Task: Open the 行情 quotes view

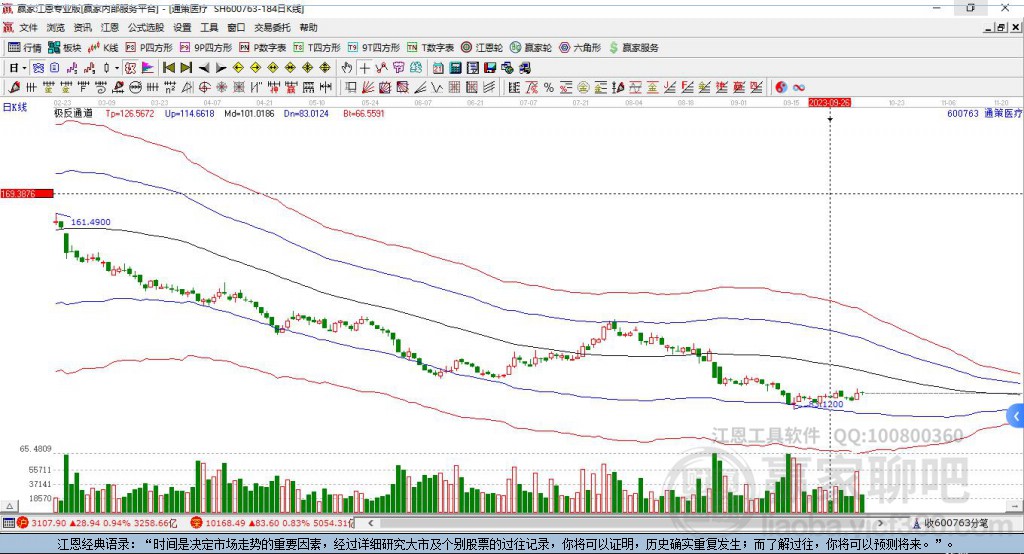Action: click(25, 48)
